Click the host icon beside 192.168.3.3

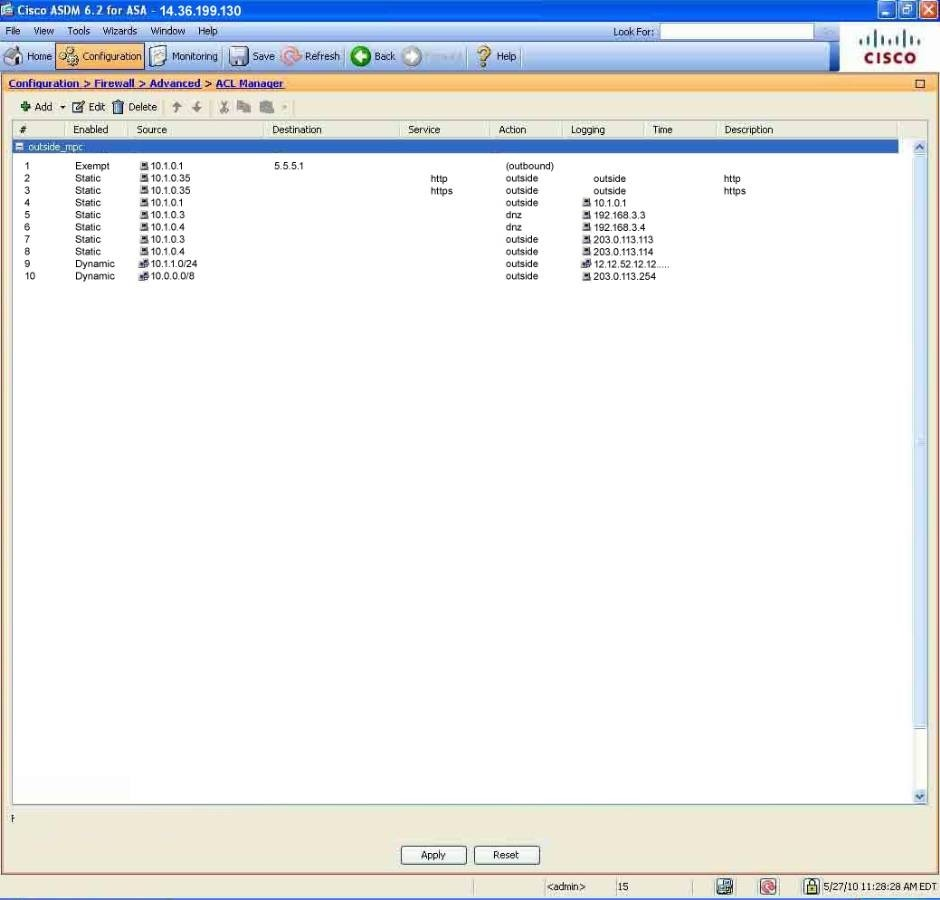coord(587,215)
